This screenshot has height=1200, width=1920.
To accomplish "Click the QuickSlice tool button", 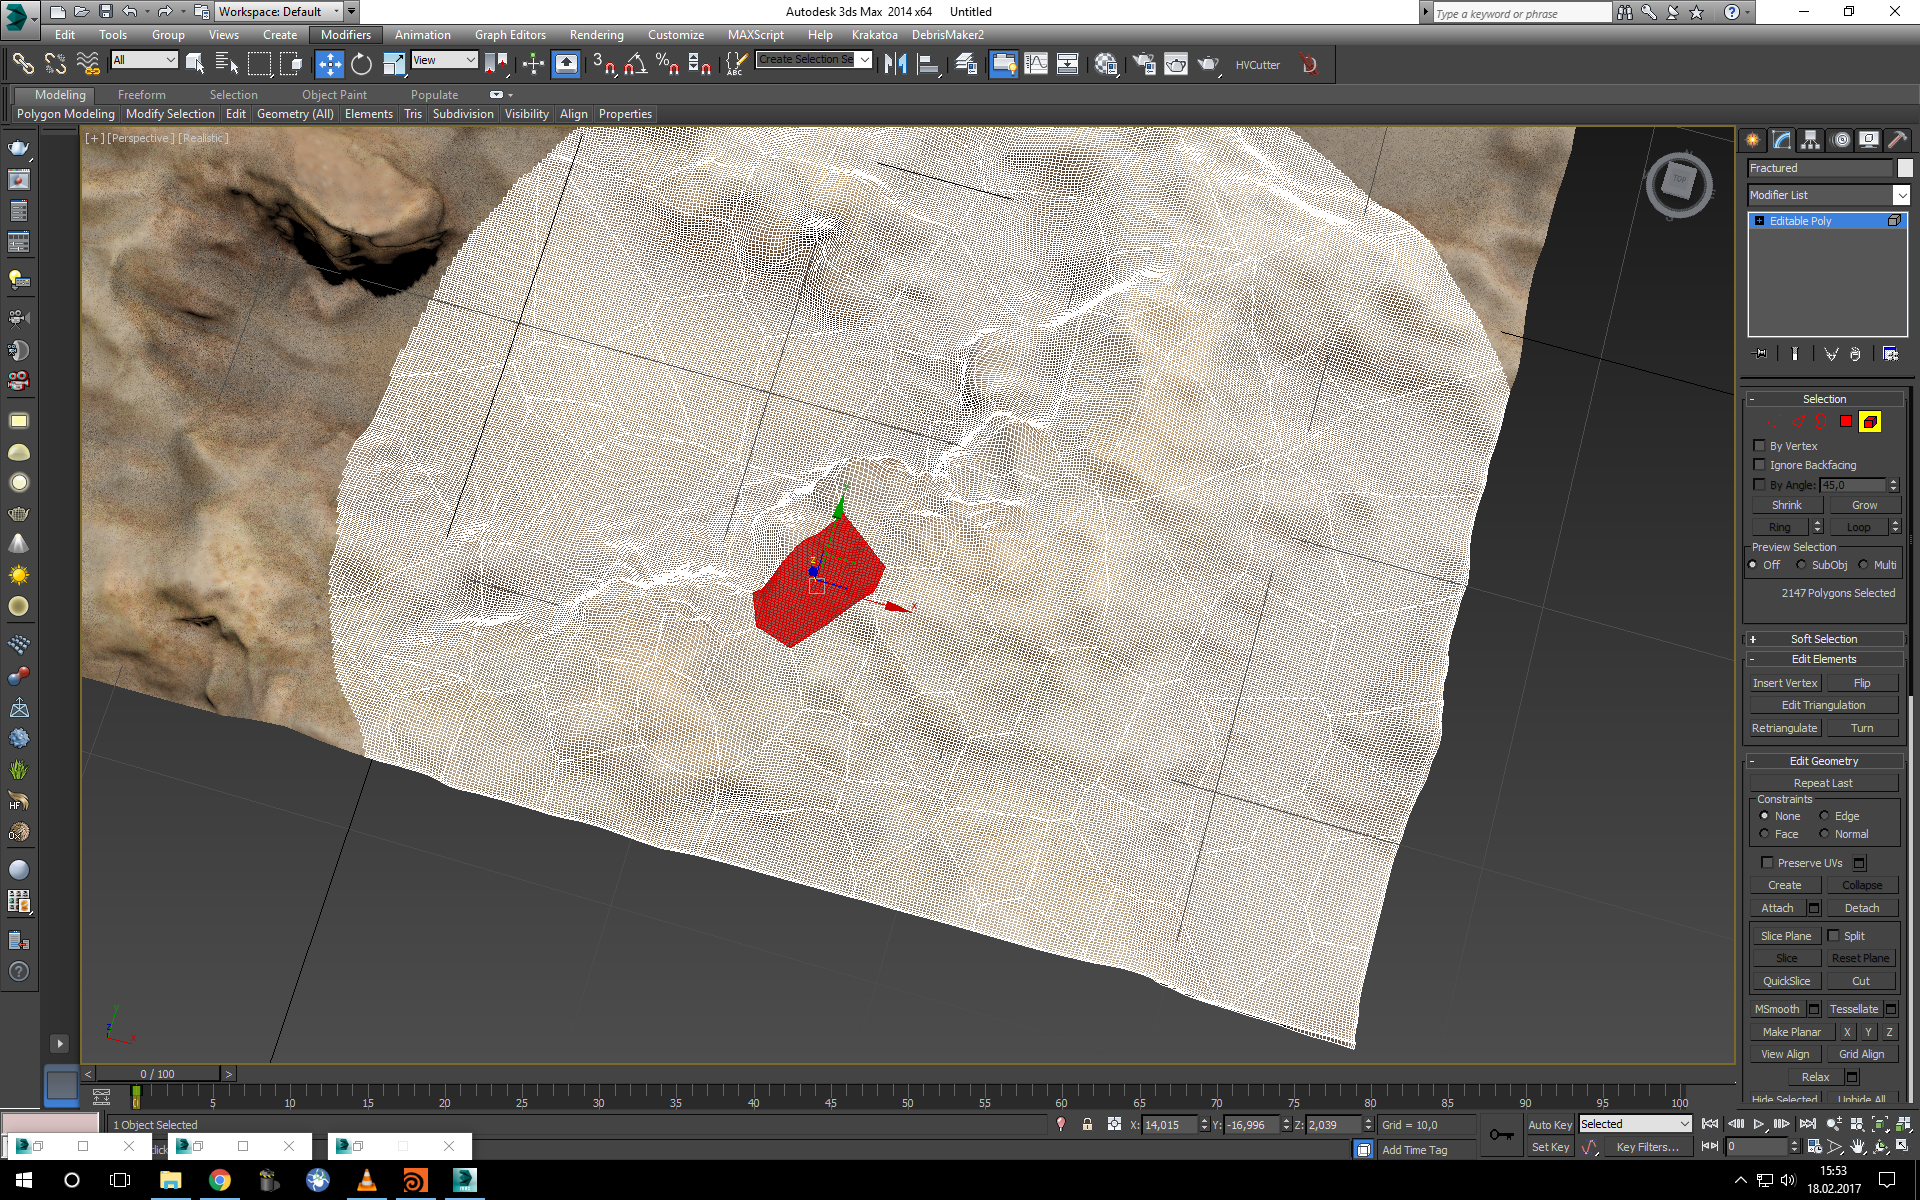I will [x=1787, y=980].
